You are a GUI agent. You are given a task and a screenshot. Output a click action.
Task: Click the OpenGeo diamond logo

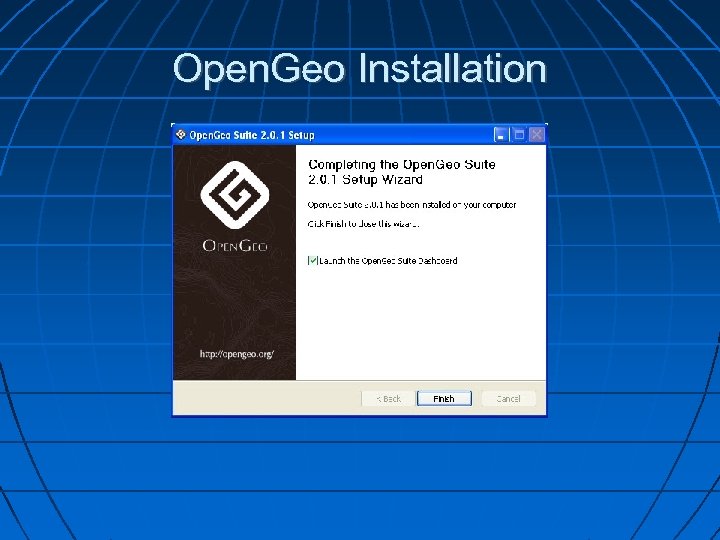(x=235, y=195)
